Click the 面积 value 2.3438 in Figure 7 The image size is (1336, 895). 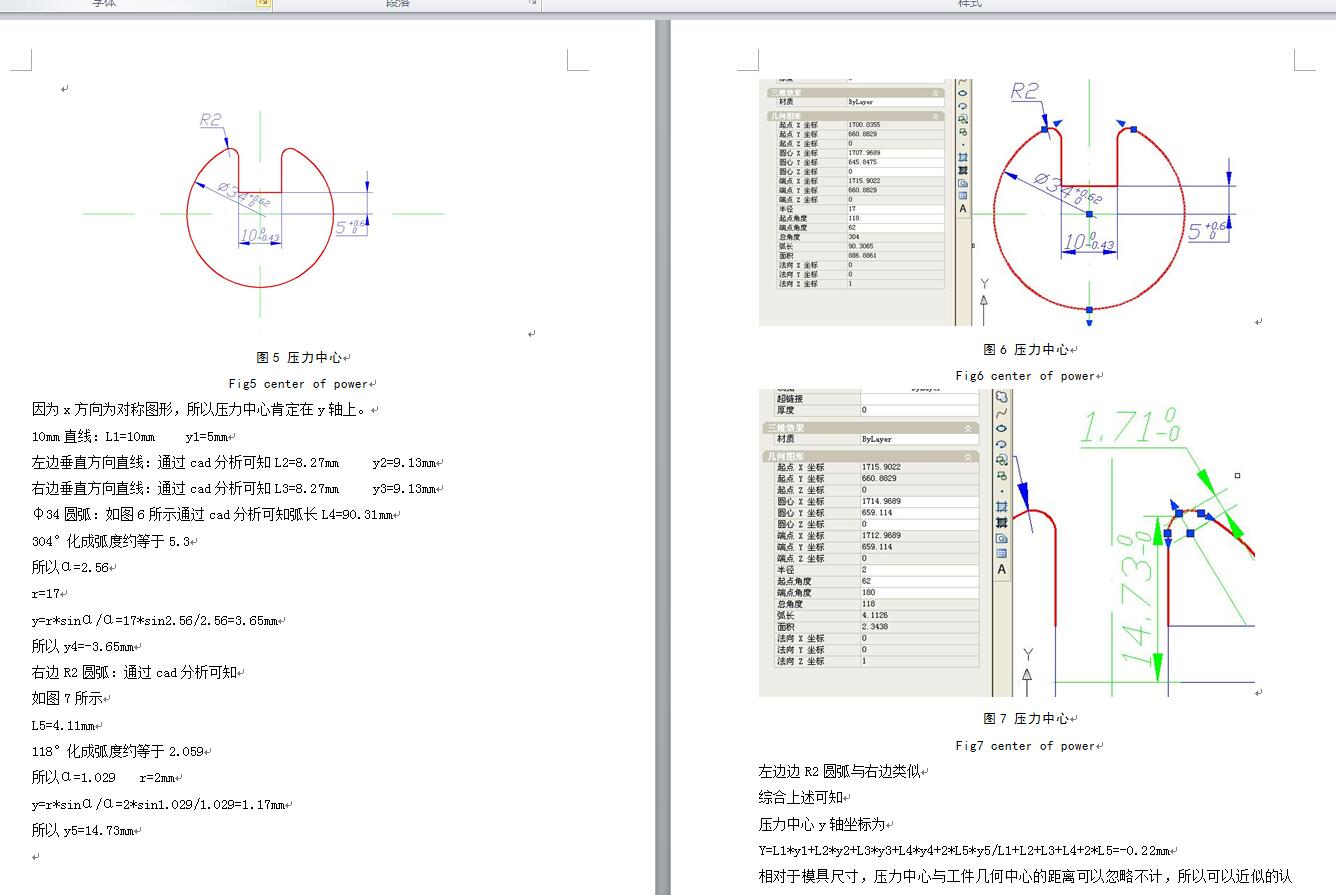(919, 627)
